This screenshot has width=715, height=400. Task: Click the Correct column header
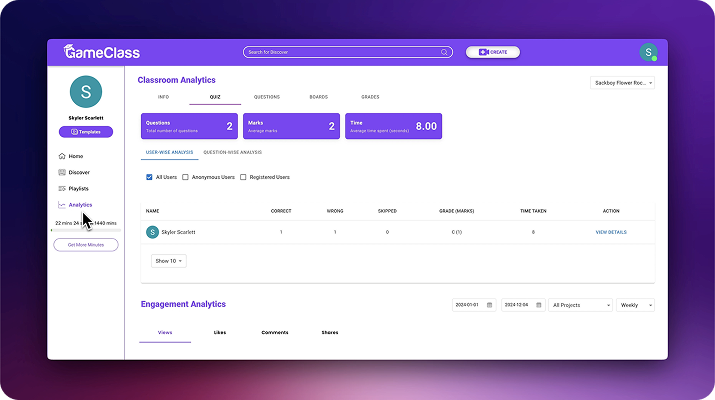pyautogui.click(x=281, y=211)
